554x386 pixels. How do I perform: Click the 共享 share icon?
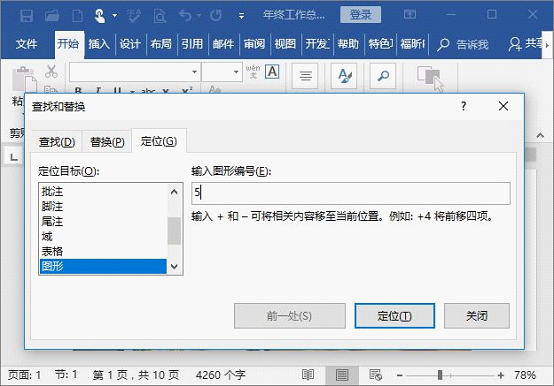(515, 44)
